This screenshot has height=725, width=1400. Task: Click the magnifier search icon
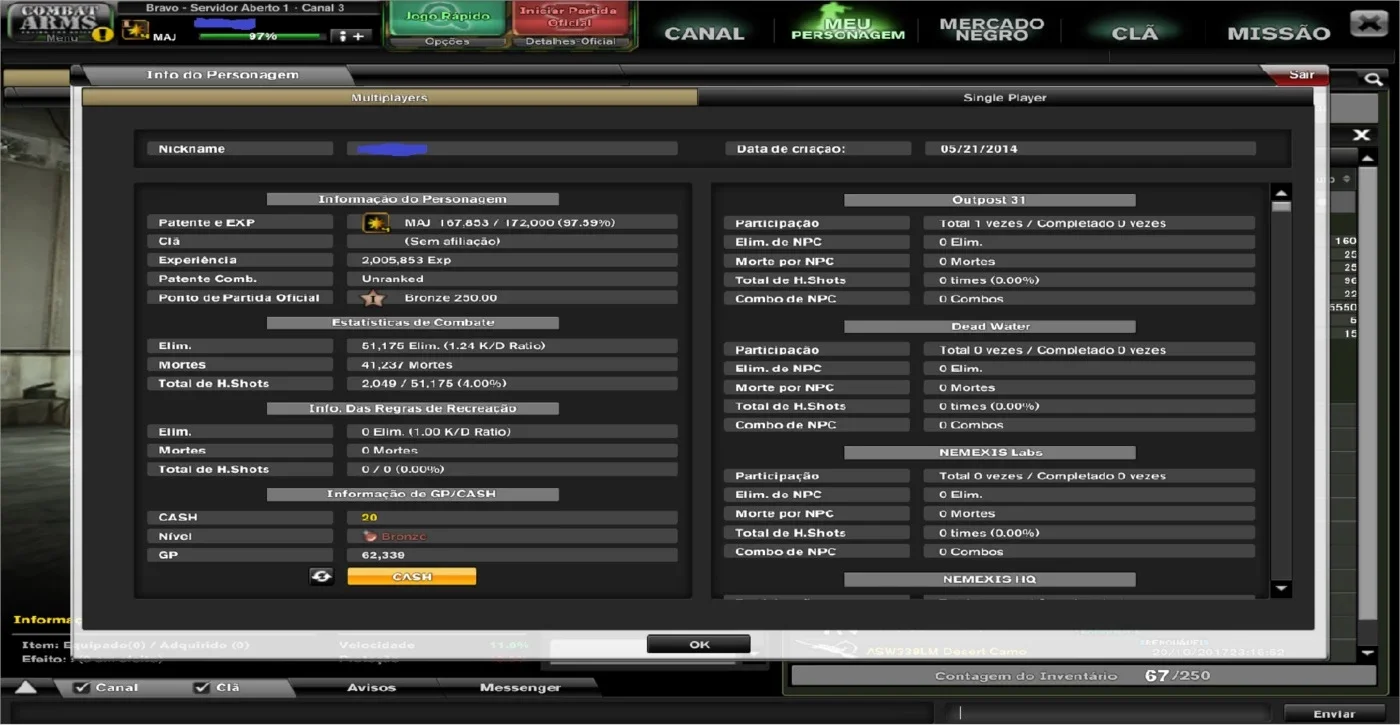pos(1373,79)
